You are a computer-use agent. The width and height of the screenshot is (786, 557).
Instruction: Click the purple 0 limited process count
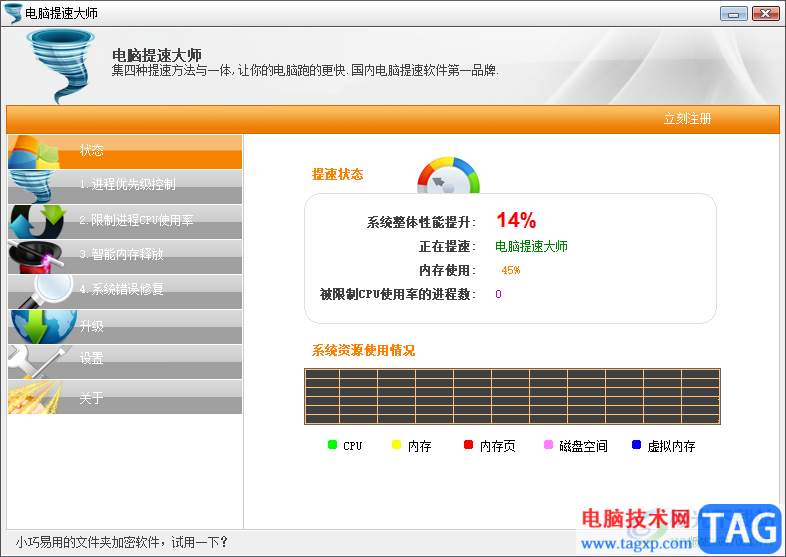pos(498,294)
